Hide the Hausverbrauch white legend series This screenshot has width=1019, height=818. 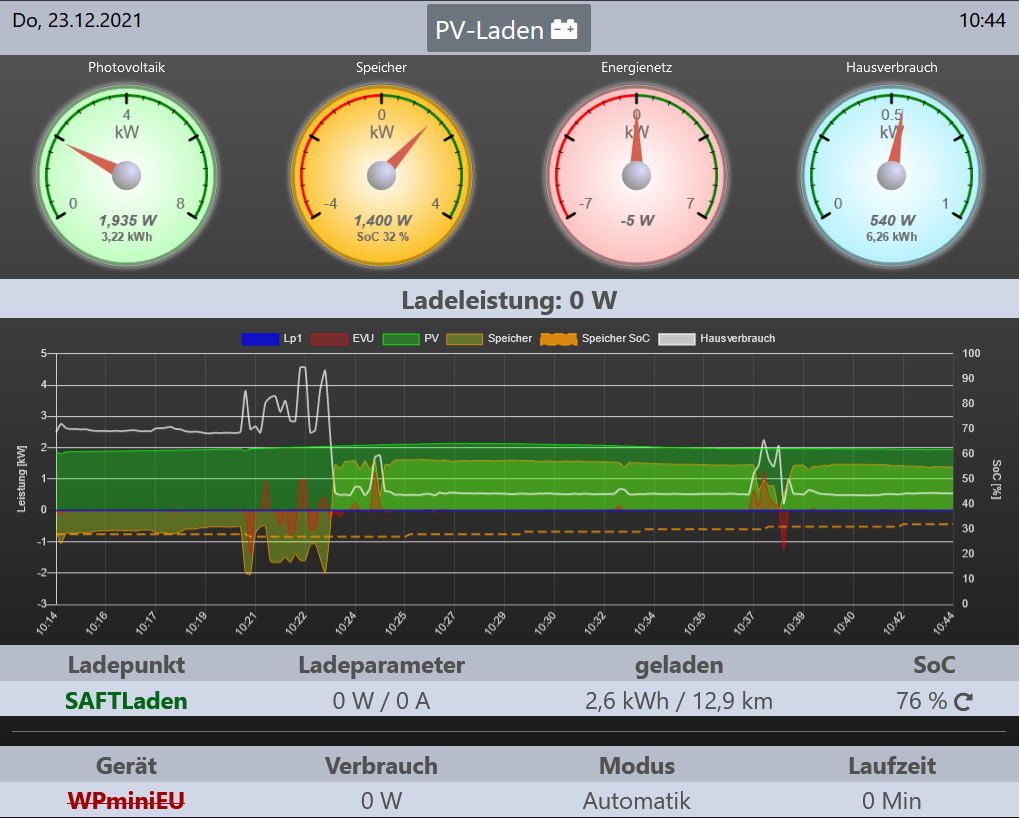pos(677,339)
